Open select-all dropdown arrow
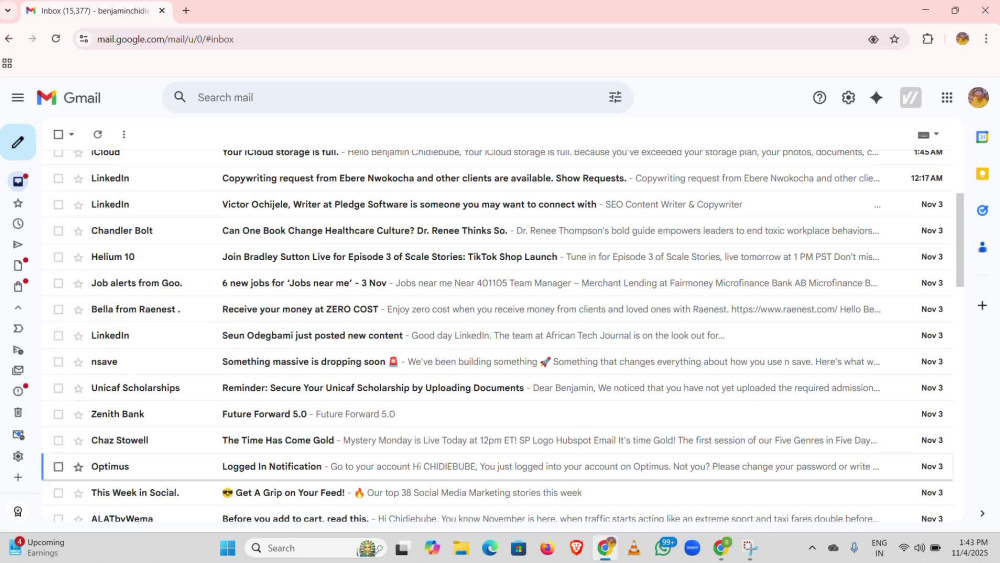Viewport: 1000px width, 563px height. click(71, 135)
